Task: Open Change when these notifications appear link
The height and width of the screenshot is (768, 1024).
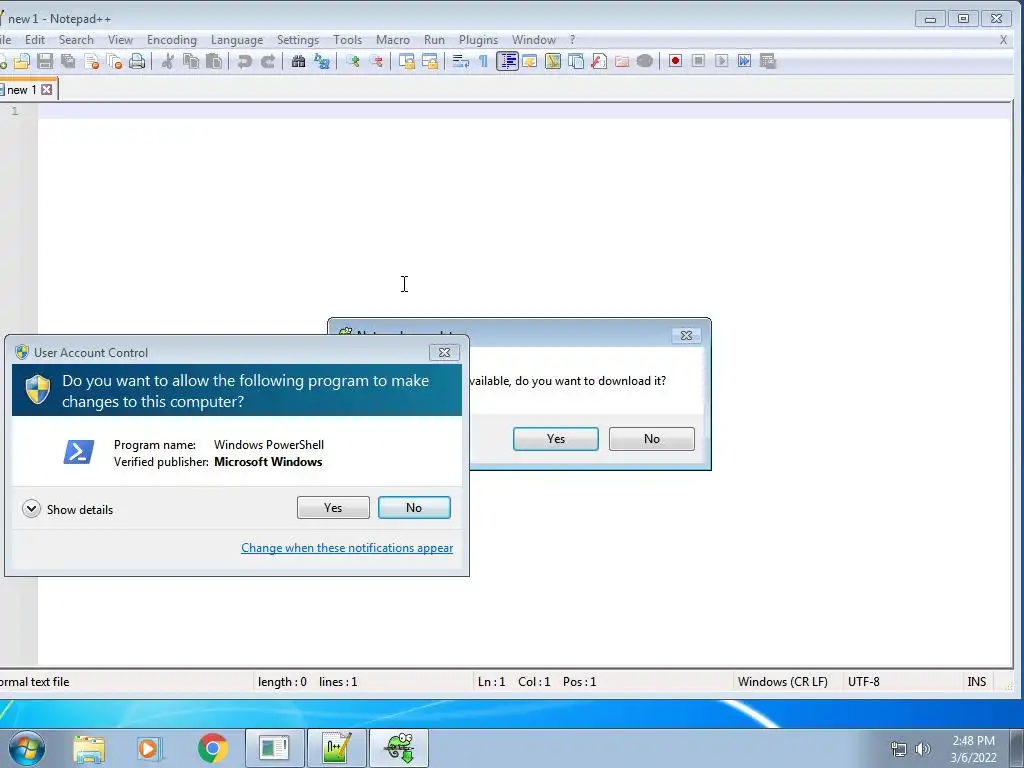Action: tap(347, 548)
